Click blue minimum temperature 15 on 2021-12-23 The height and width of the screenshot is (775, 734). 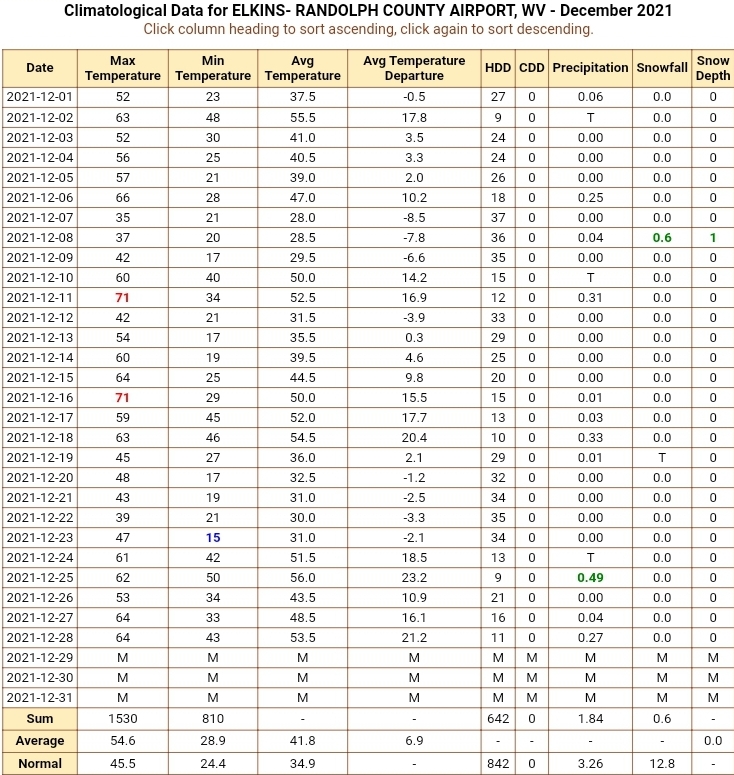213,538
